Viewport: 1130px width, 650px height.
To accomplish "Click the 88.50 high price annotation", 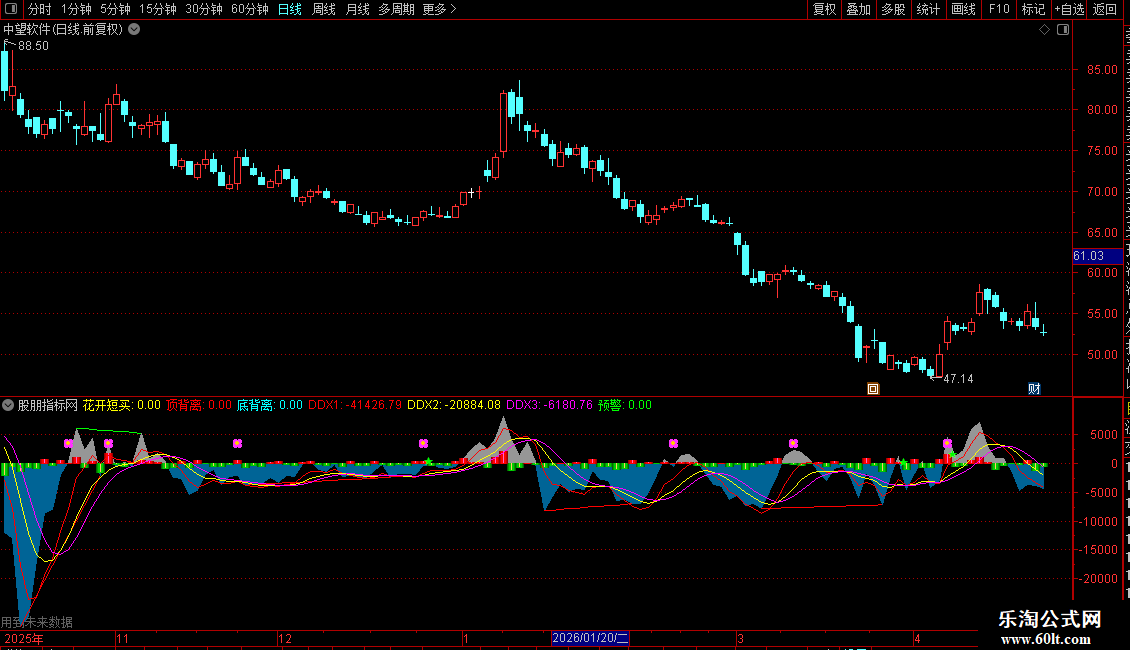I will (x=33, y=46).
